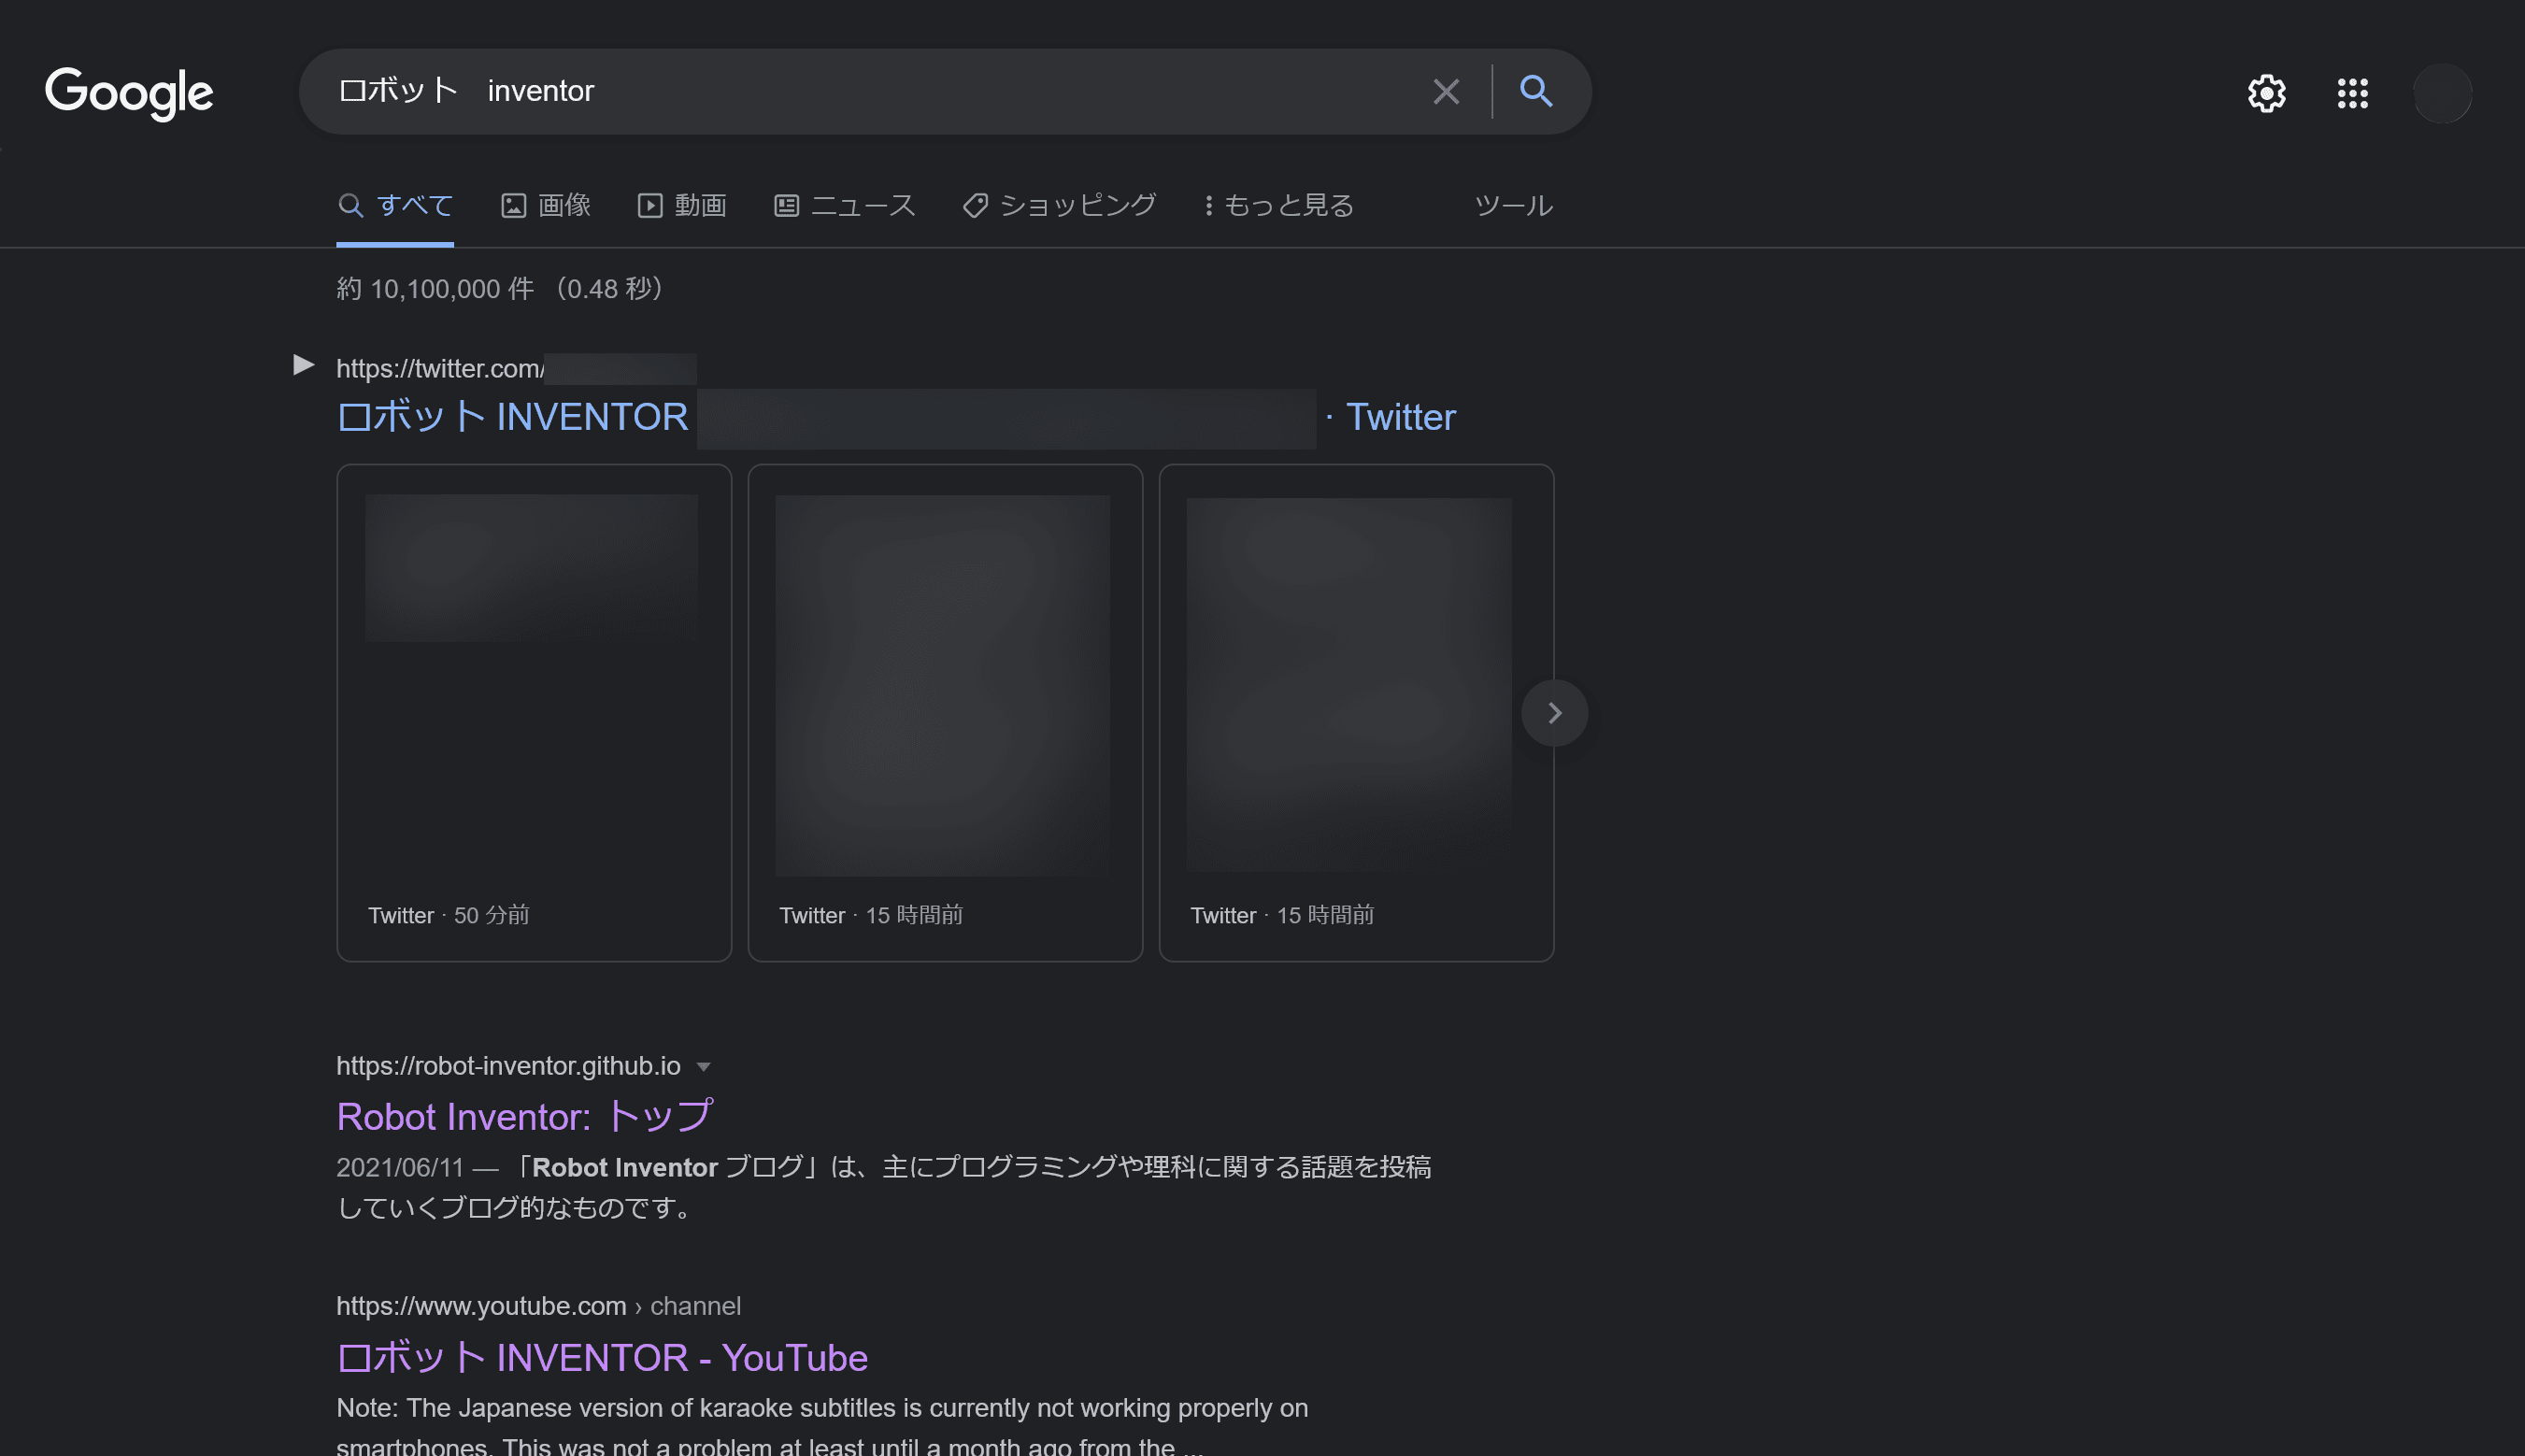
Task: Click the Twitter link after the title
Action: click(x=1401, y=417)
